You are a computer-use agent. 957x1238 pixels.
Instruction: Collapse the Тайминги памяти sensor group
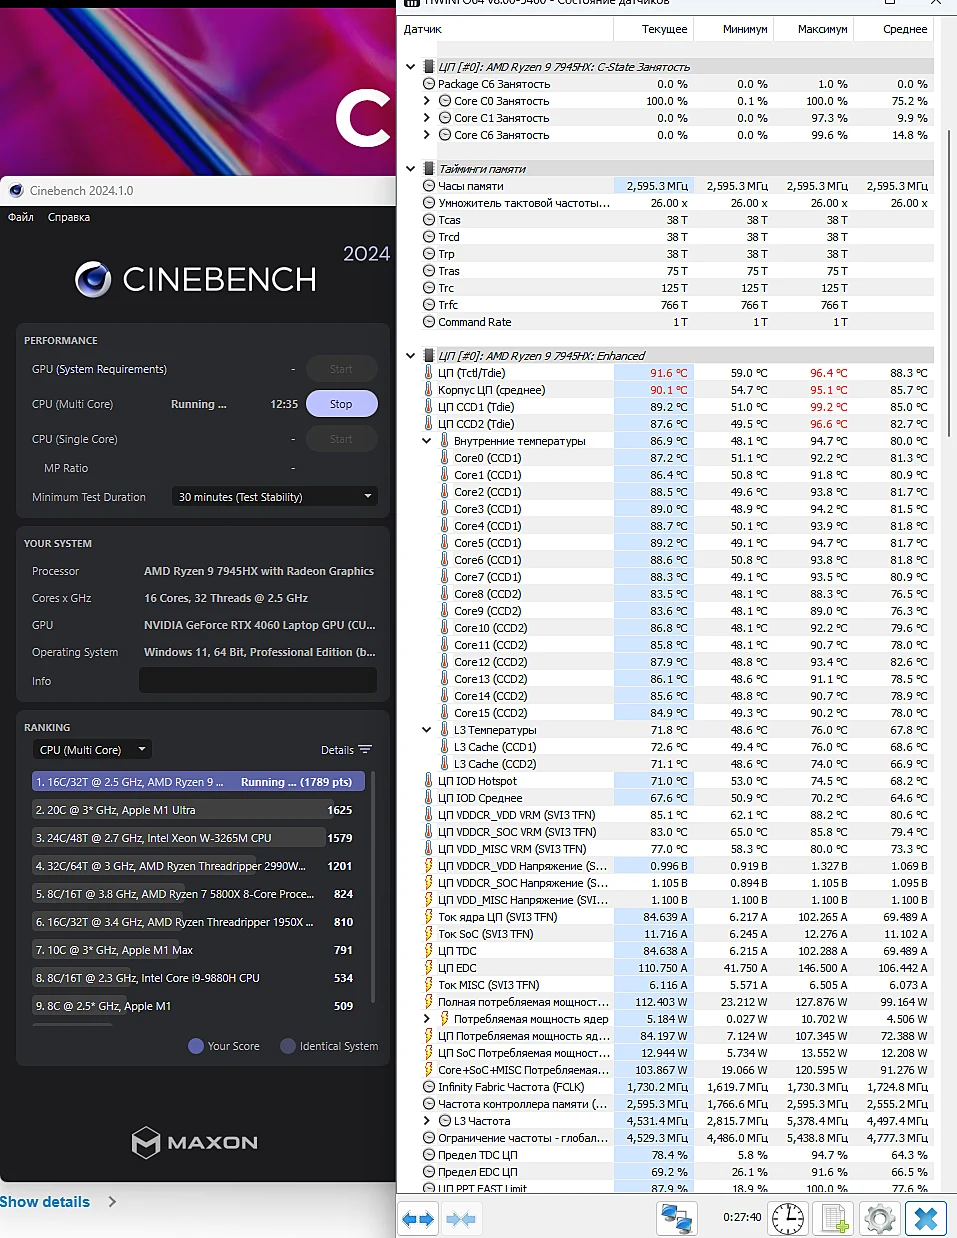411,169
